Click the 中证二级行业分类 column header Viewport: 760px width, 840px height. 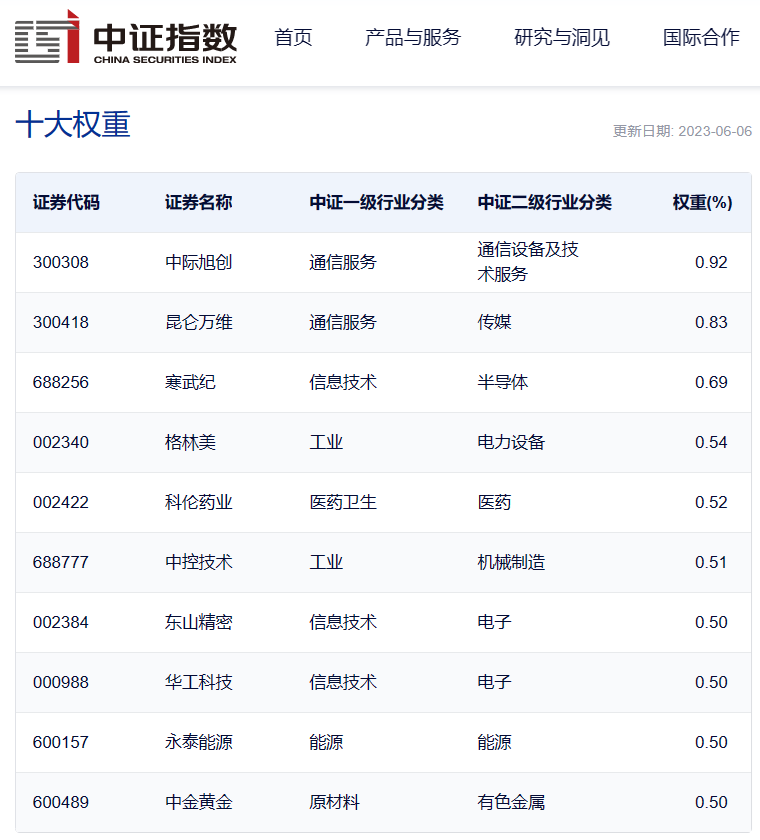tap(545, 202)
